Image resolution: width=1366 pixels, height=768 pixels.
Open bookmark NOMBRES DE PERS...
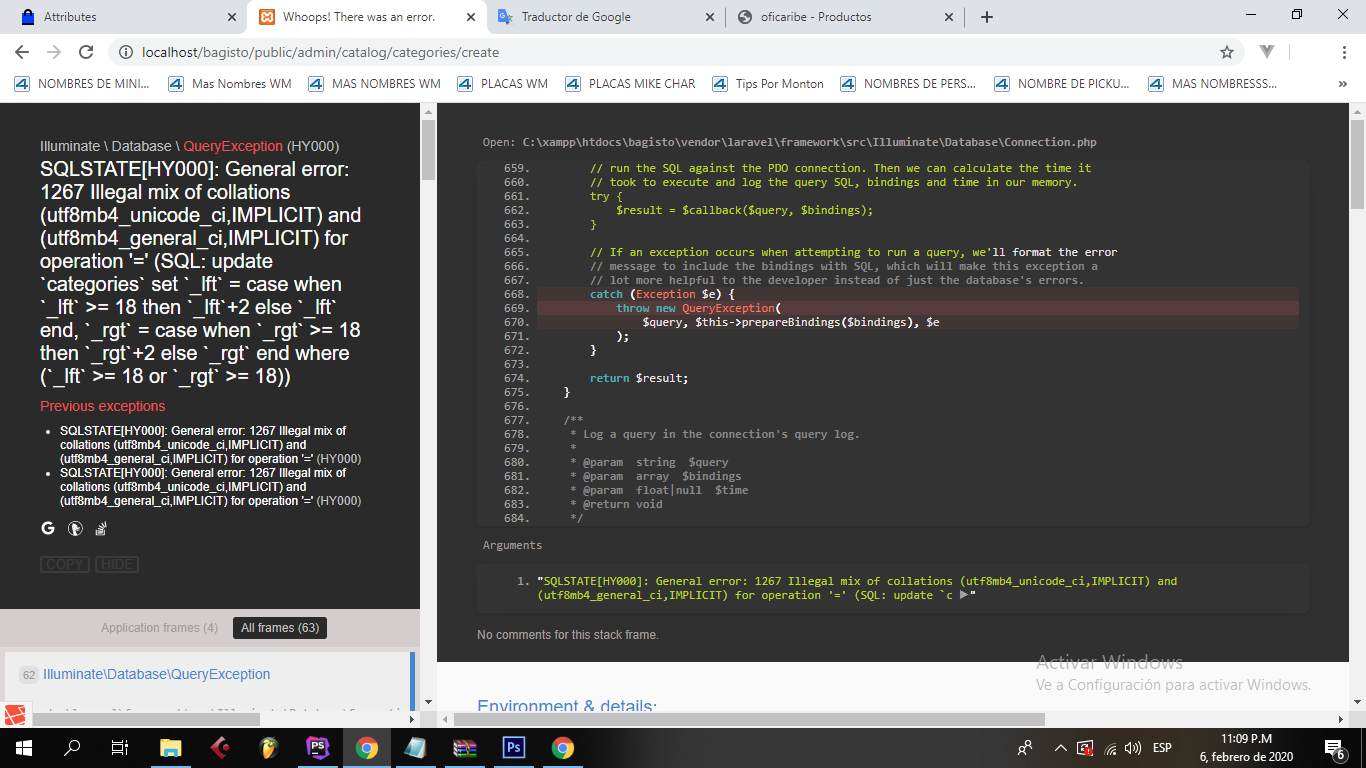pyautogui.click(x=908, y=84)
